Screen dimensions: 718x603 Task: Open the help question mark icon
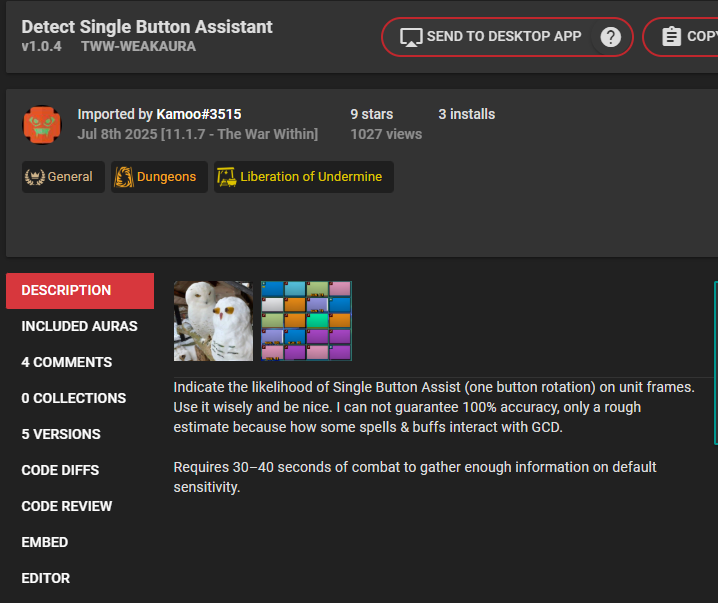[610, 37]
